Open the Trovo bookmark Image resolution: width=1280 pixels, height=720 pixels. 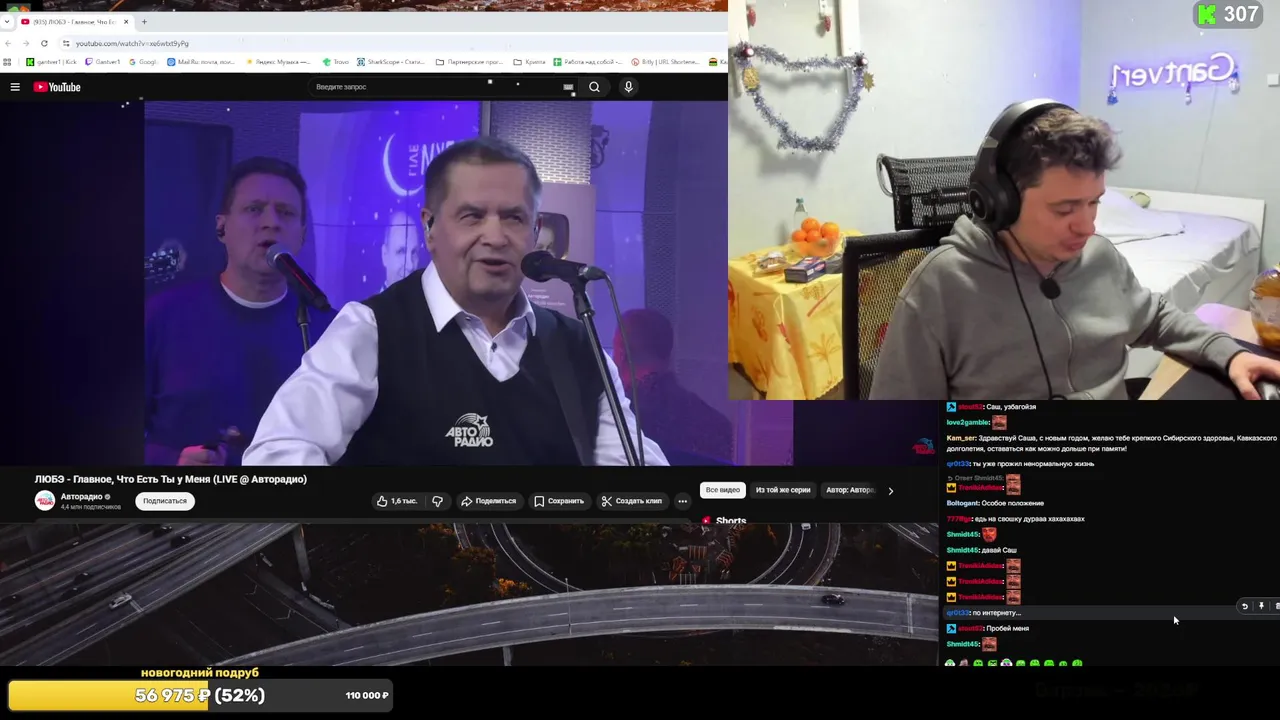336,62
